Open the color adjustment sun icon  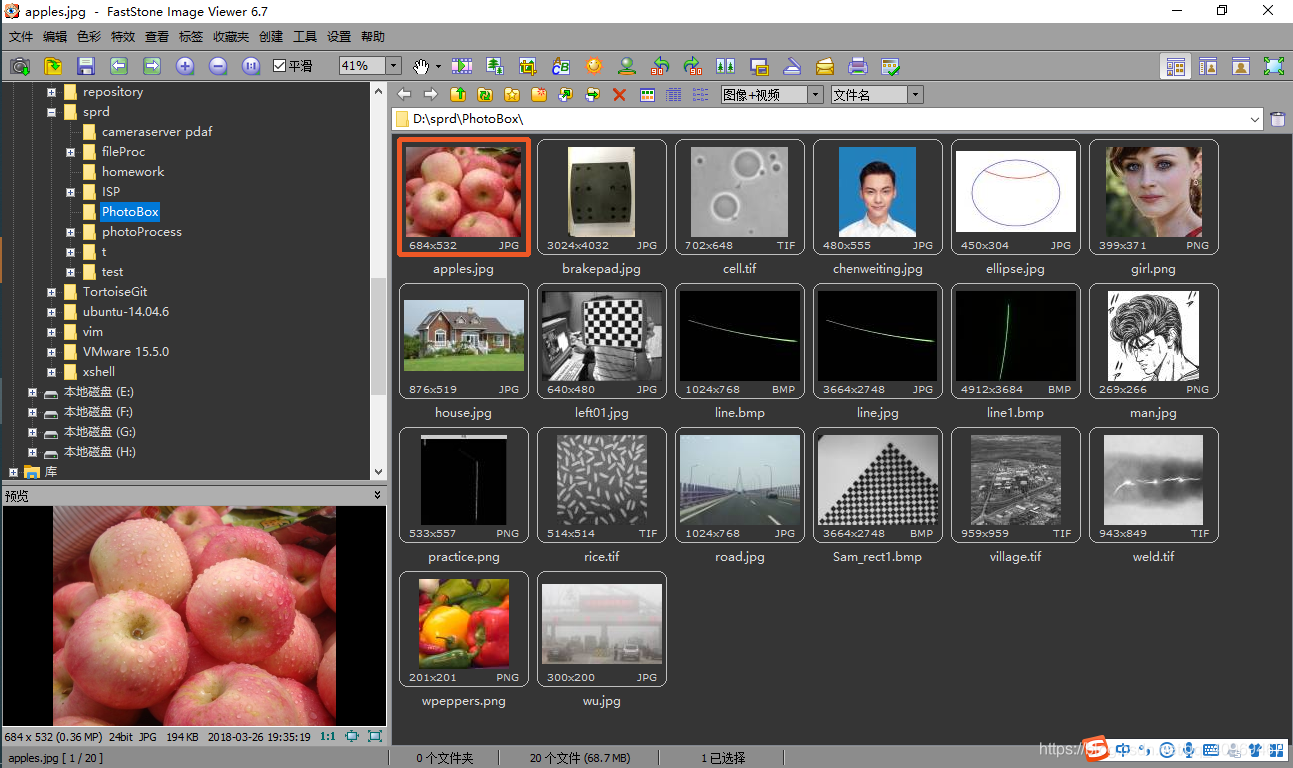(594, 66)
